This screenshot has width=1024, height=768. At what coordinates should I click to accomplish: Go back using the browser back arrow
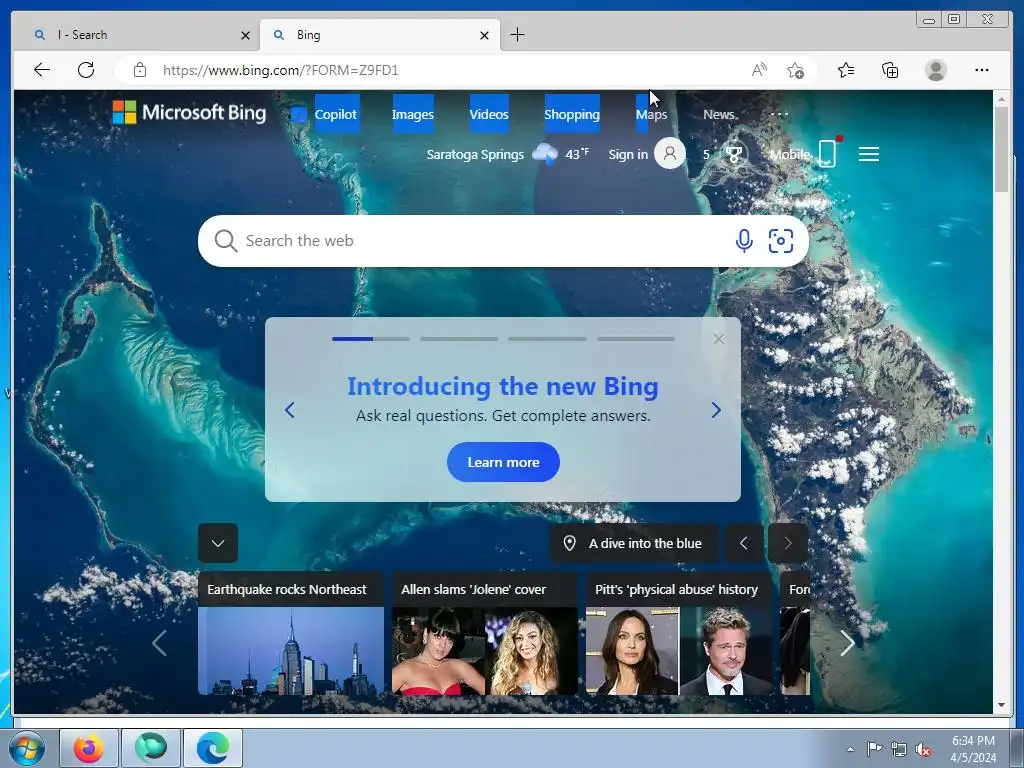click(x=42, y=70)
